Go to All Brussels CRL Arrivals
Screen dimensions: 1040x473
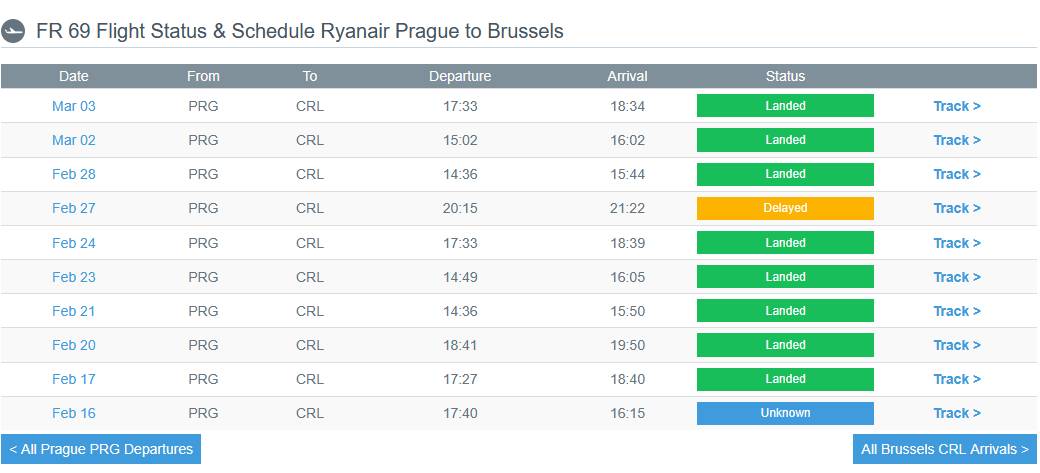pyautogui.click(x=944, y=449)
